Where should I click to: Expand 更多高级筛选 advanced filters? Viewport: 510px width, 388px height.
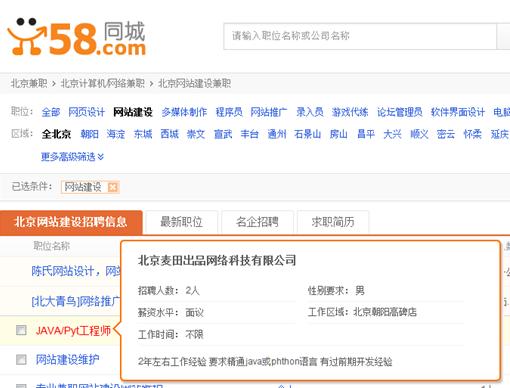(x=72, y=156)
